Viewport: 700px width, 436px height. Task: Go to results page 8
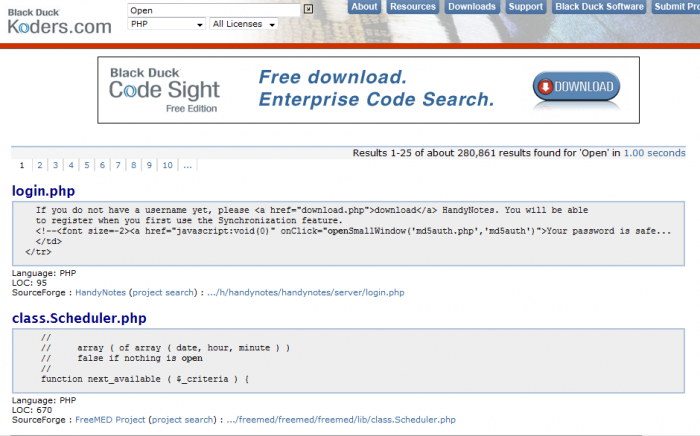(133, 166)
